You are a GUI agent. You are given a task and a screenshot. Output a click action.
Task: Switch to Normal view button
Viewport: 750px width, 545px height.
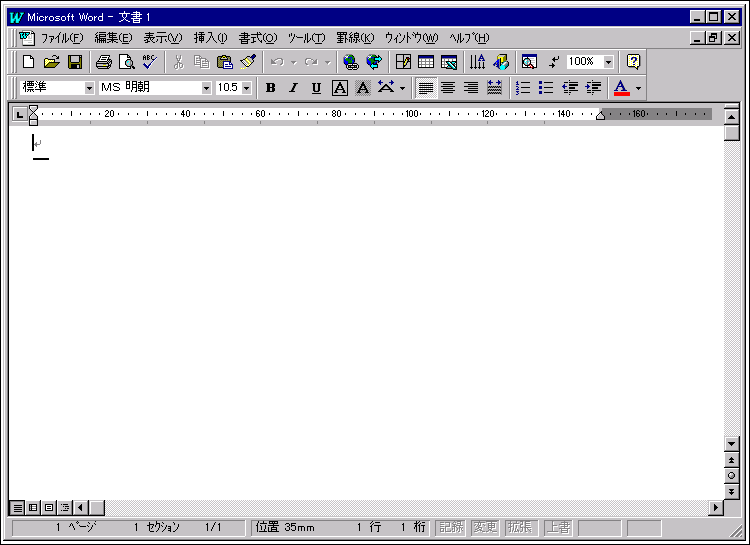tap(18, 508)
